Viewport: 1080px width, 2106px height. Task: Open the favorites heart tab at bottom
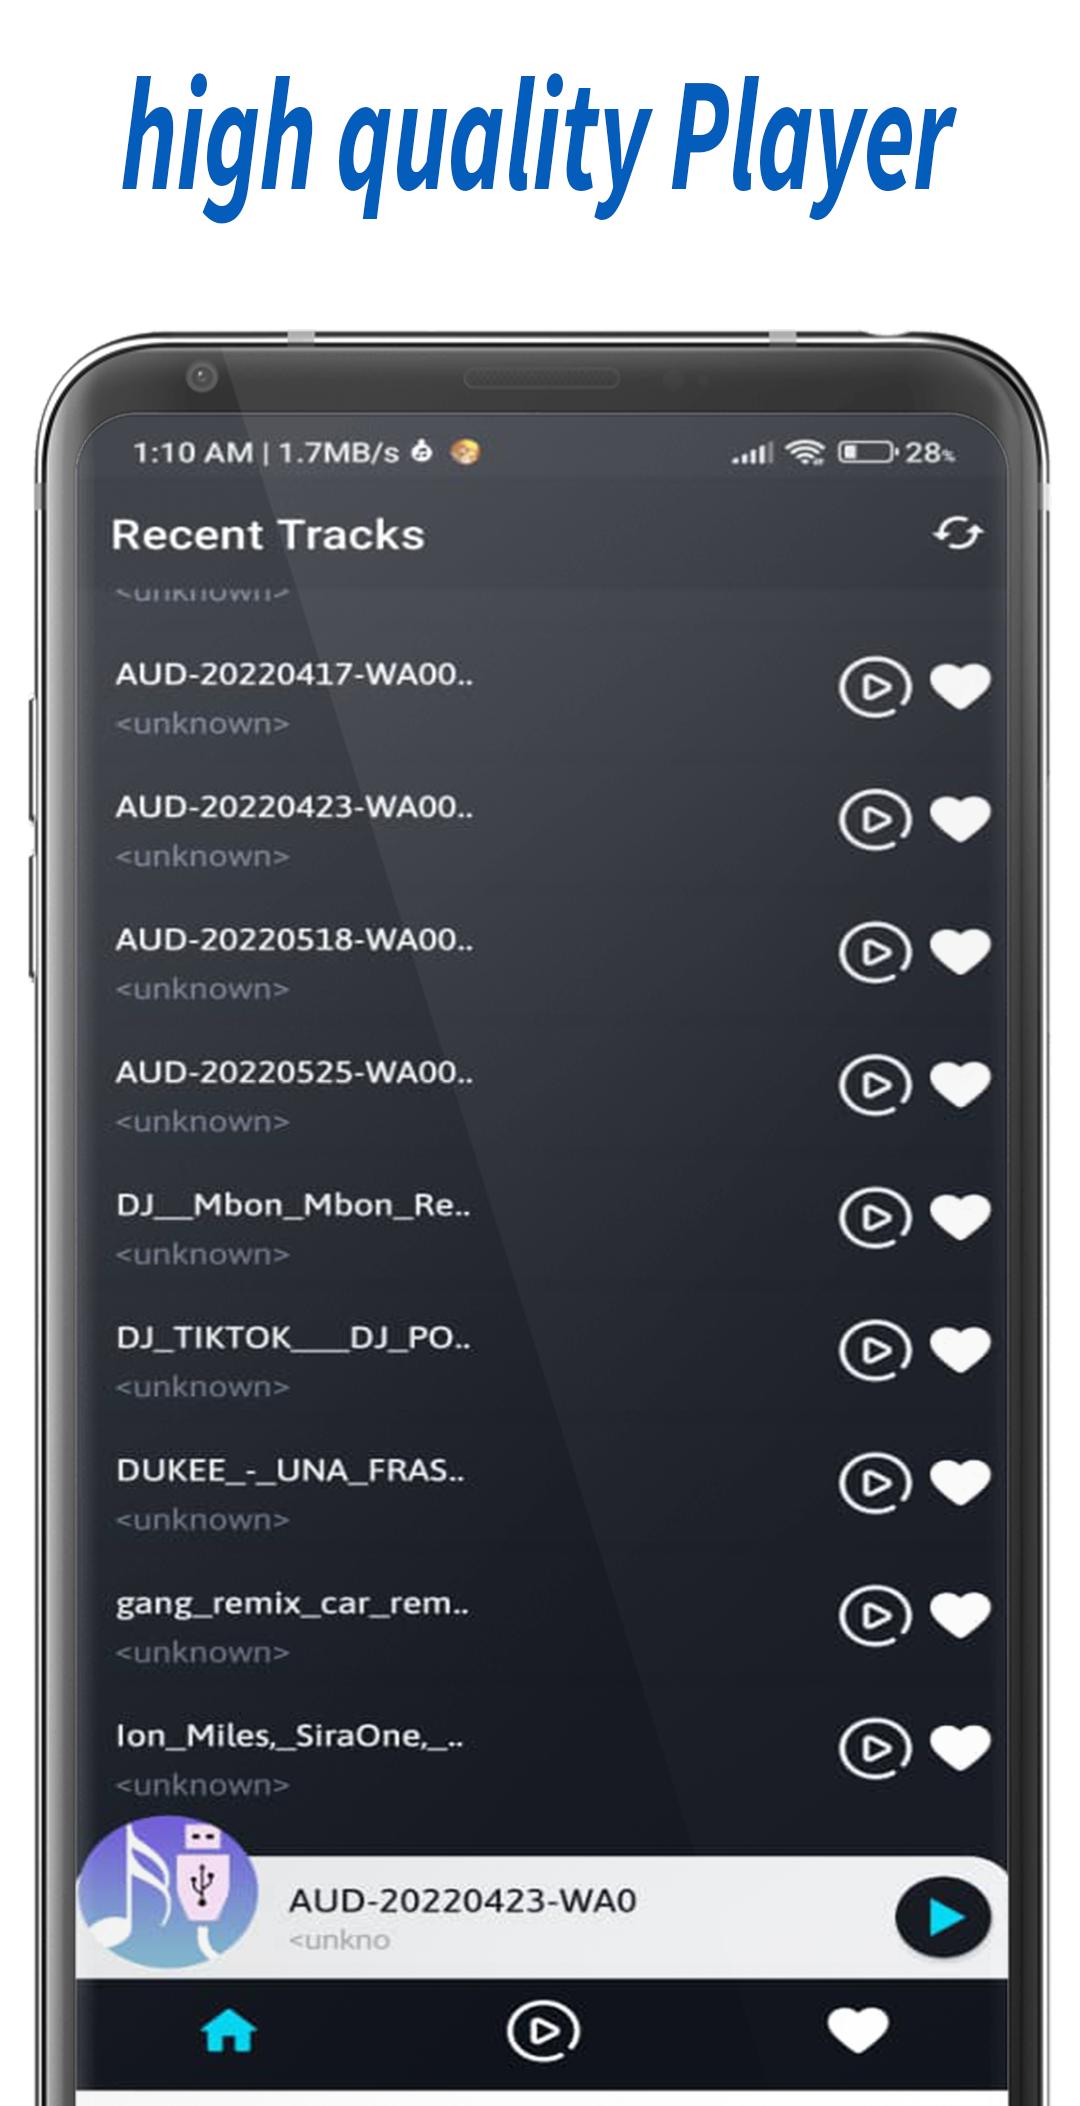click(x=858, y=2031)
